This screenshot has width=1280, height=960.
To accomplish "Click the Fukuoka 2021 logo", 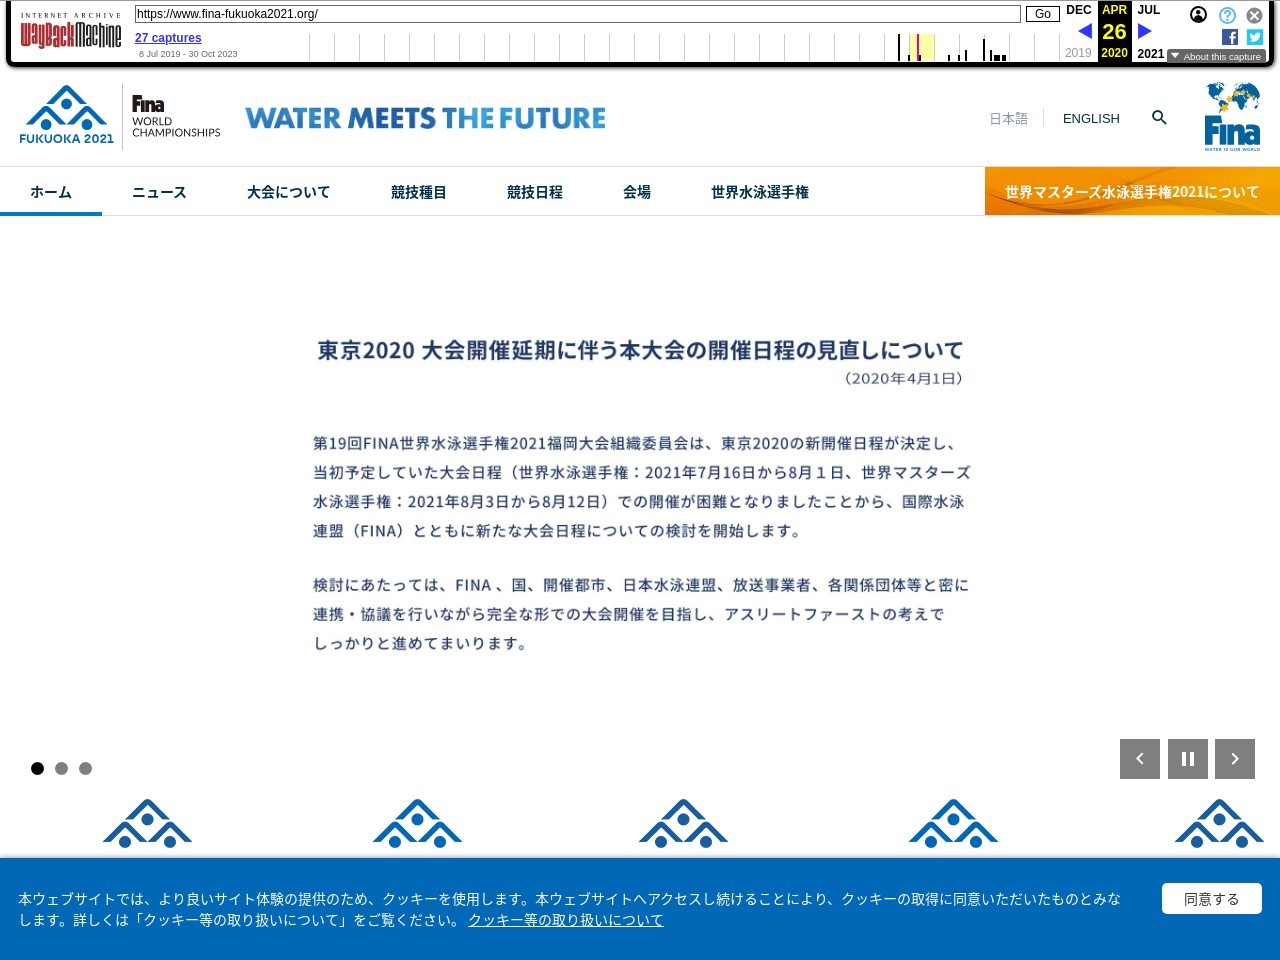I will [67, 116].
